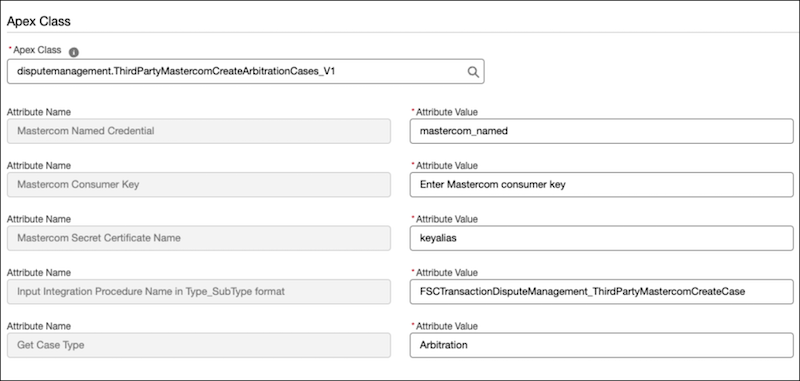Click the disabled Mastercom Consumer Key field
Screen dimensions: 800x381
[x=199, y=185]
